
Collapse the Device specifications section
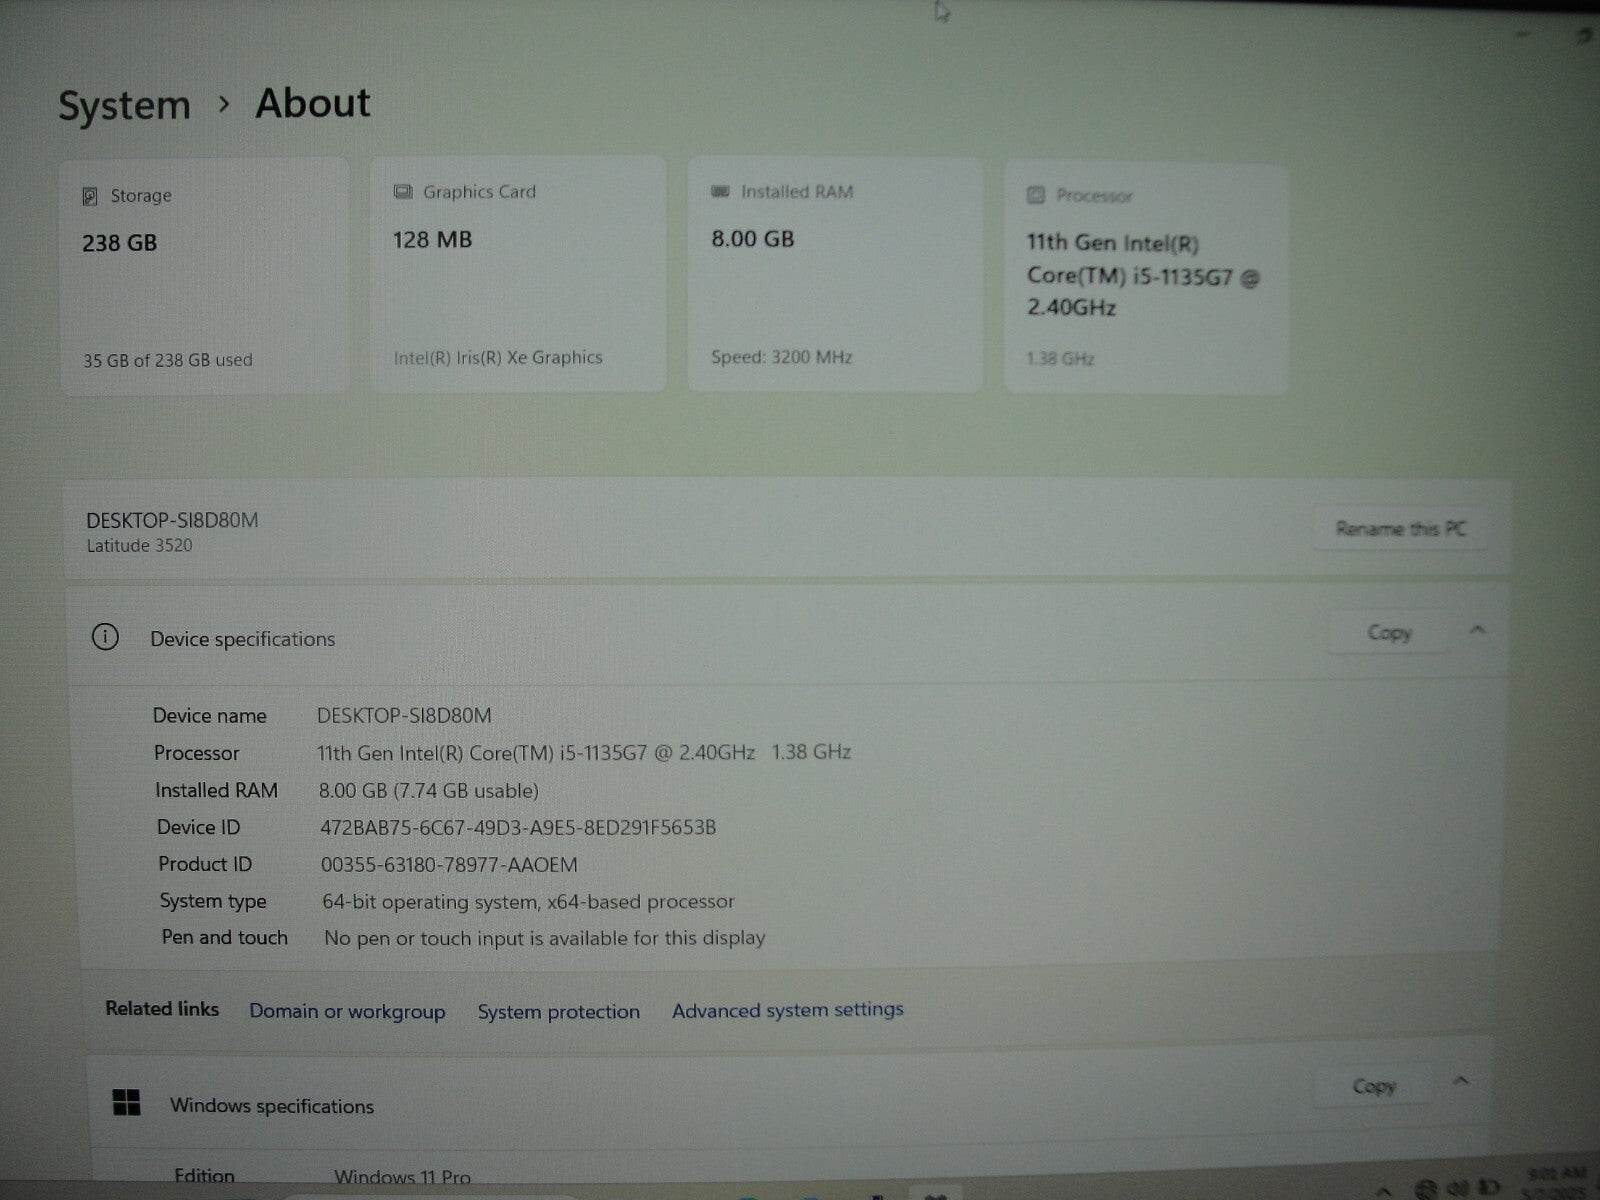(1477, 631)
